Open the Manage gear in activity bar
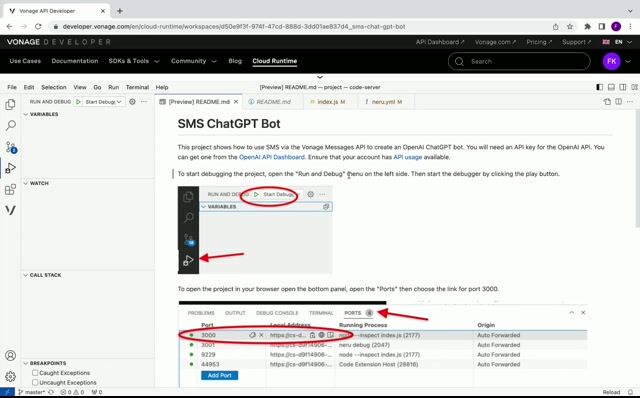The height and width of the screenshot is (398, 640). [11, 376]
